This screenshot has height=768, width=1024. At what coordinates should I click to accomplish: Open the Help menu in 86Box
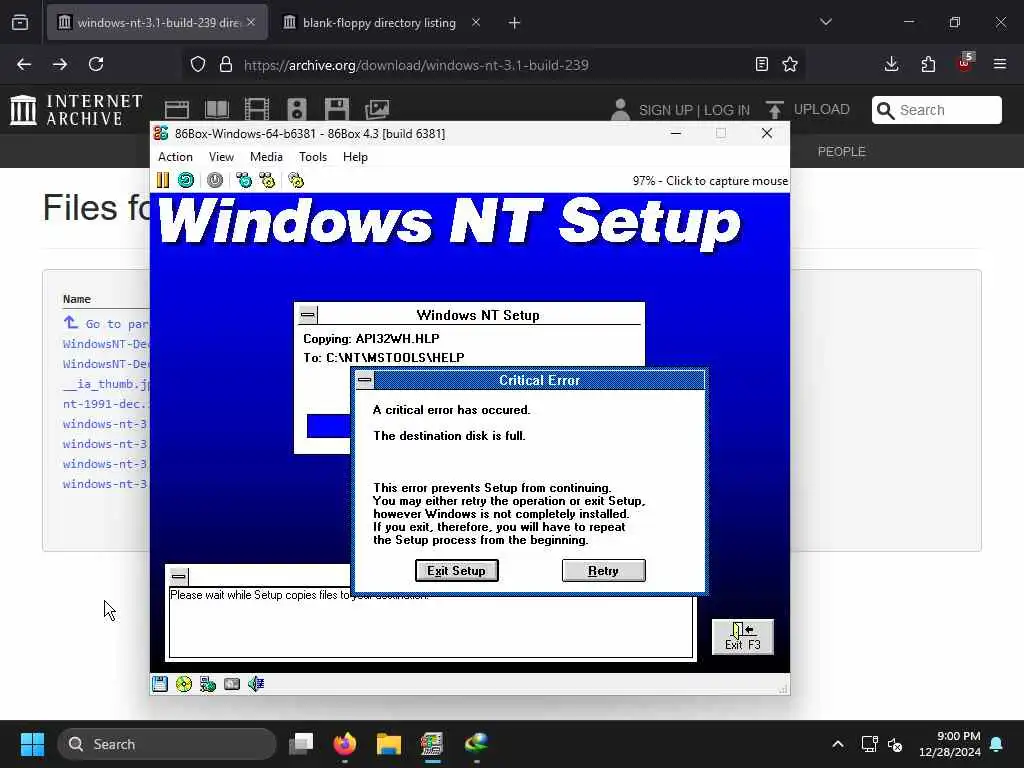tap(355, 157)
